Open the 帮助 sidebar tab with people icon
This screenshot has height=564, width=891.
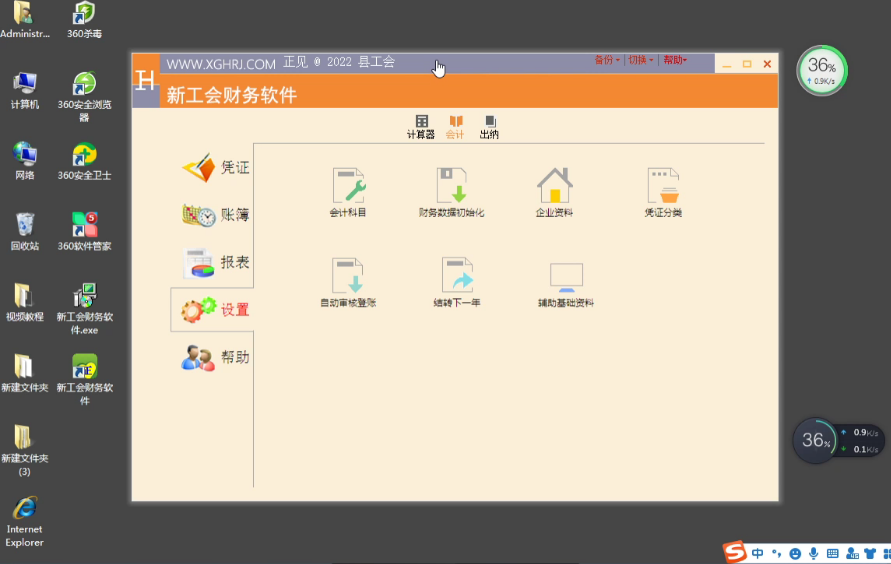[215, 358]
